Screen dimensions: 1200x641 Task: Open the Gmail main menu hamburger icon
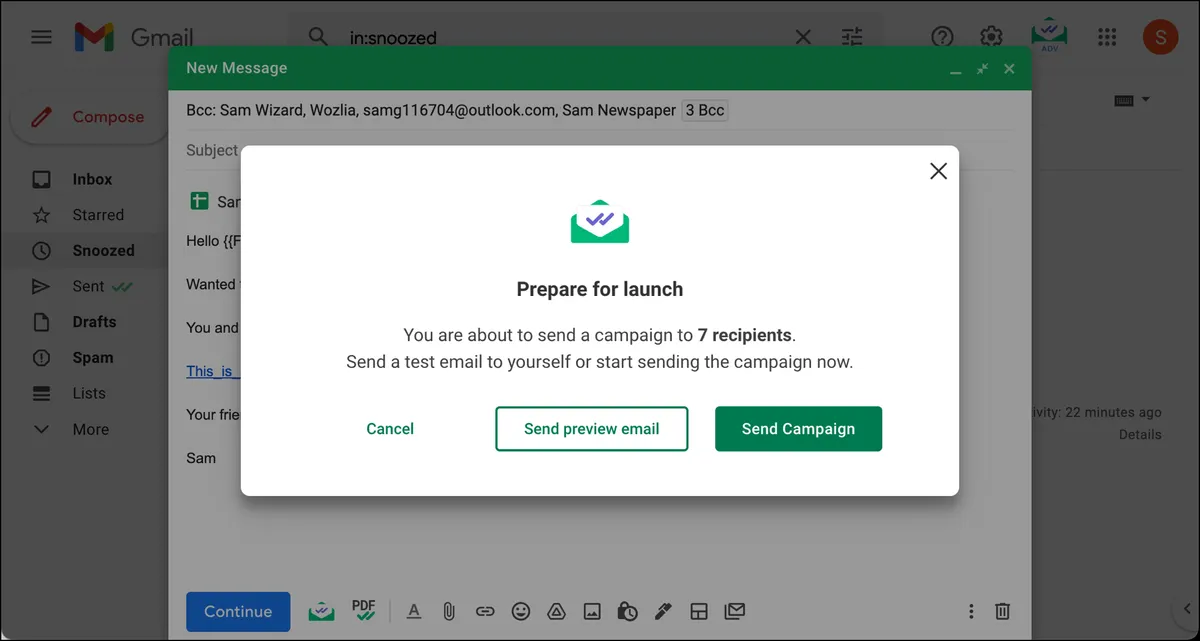[x=41, y=37]
